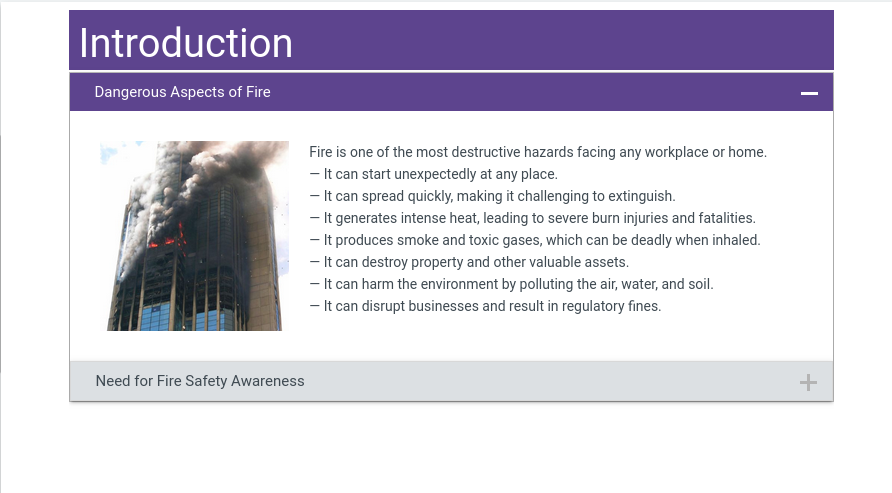Select the 'generates intense heat' bullet line

coord(532,218)
